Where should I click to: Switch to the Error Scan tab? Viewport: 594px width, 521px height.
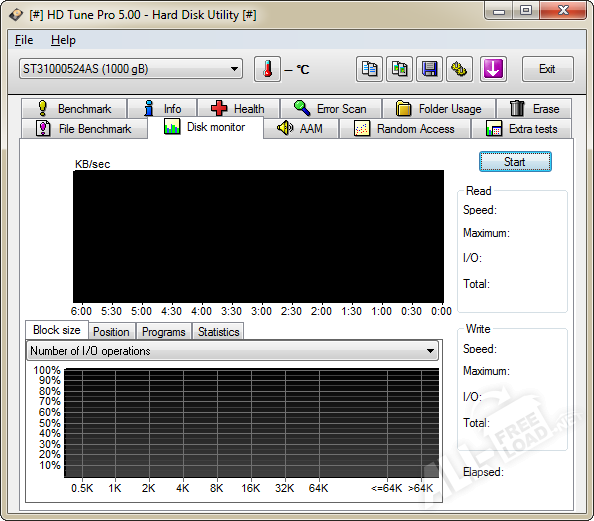click(x=331, y=109)
